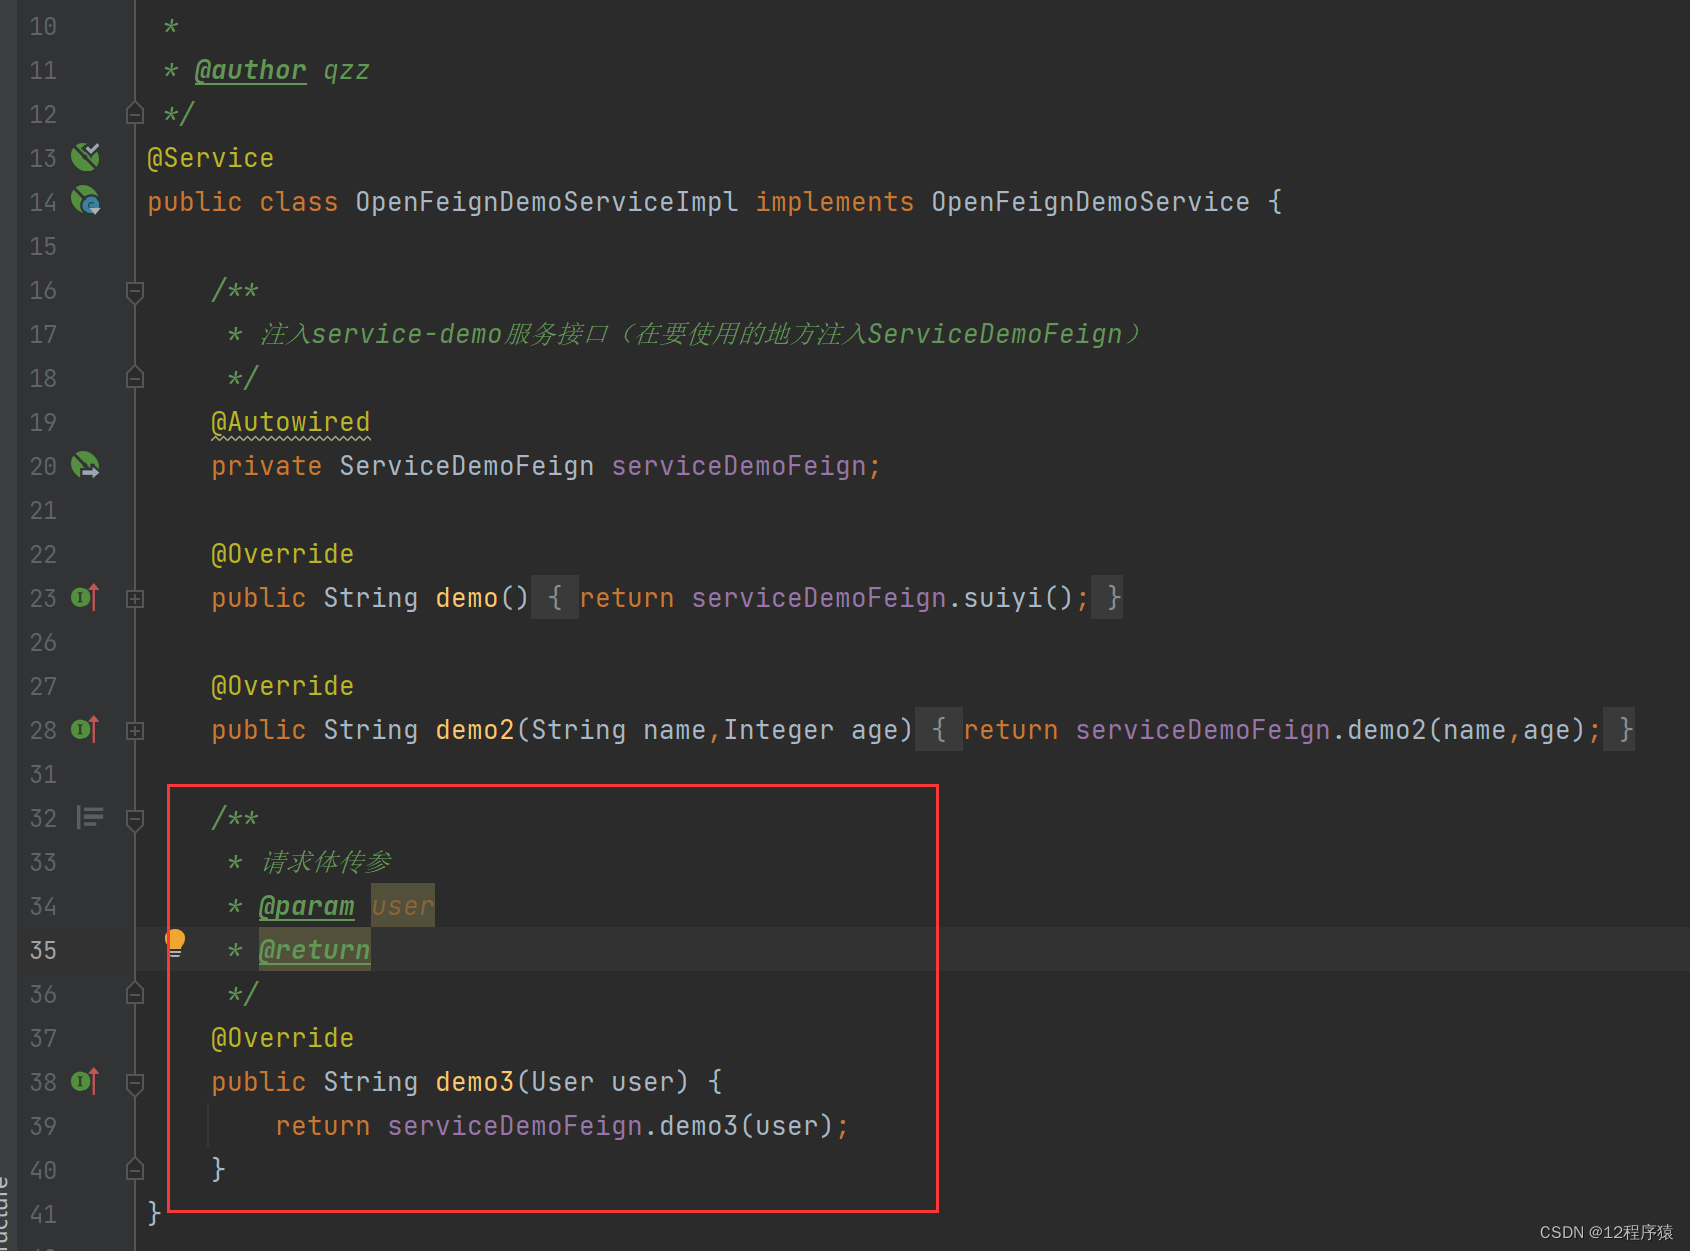Click the serviceDemoFeign.demo3(user) call on line 39

click(x=610, y=1126)
